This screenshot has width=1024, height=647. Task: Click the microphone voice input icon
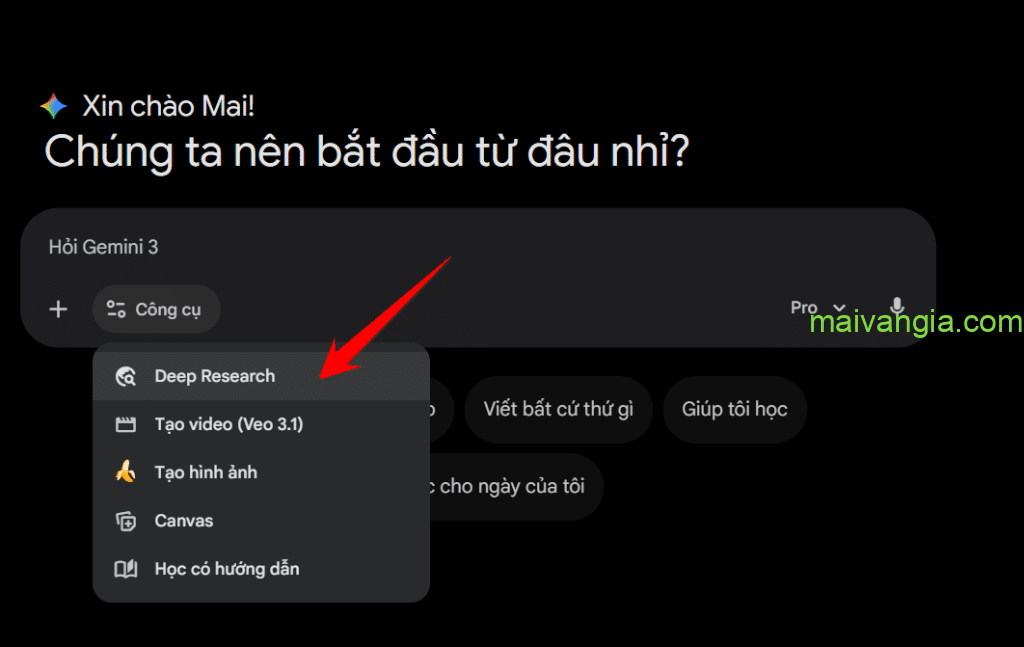coord(897,307)
